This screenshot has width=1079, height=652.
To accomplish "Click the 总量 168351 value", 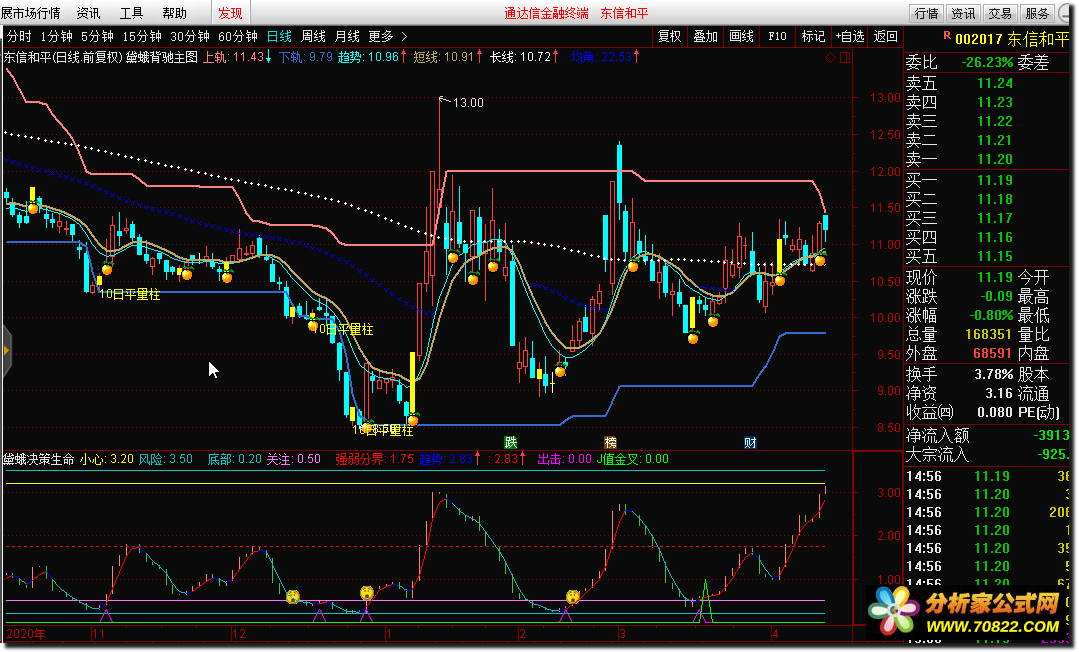I will pos(988,334).
